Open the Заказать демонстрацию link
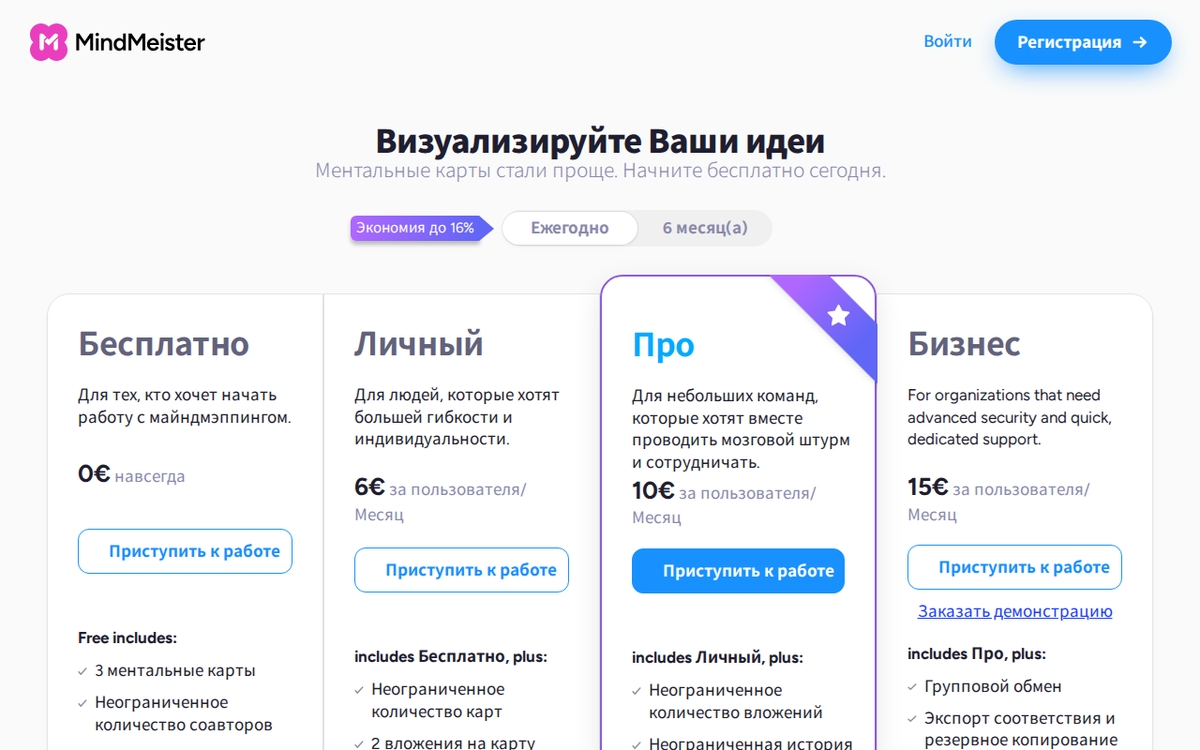1200x750 pixels. tap(1015, 611)
